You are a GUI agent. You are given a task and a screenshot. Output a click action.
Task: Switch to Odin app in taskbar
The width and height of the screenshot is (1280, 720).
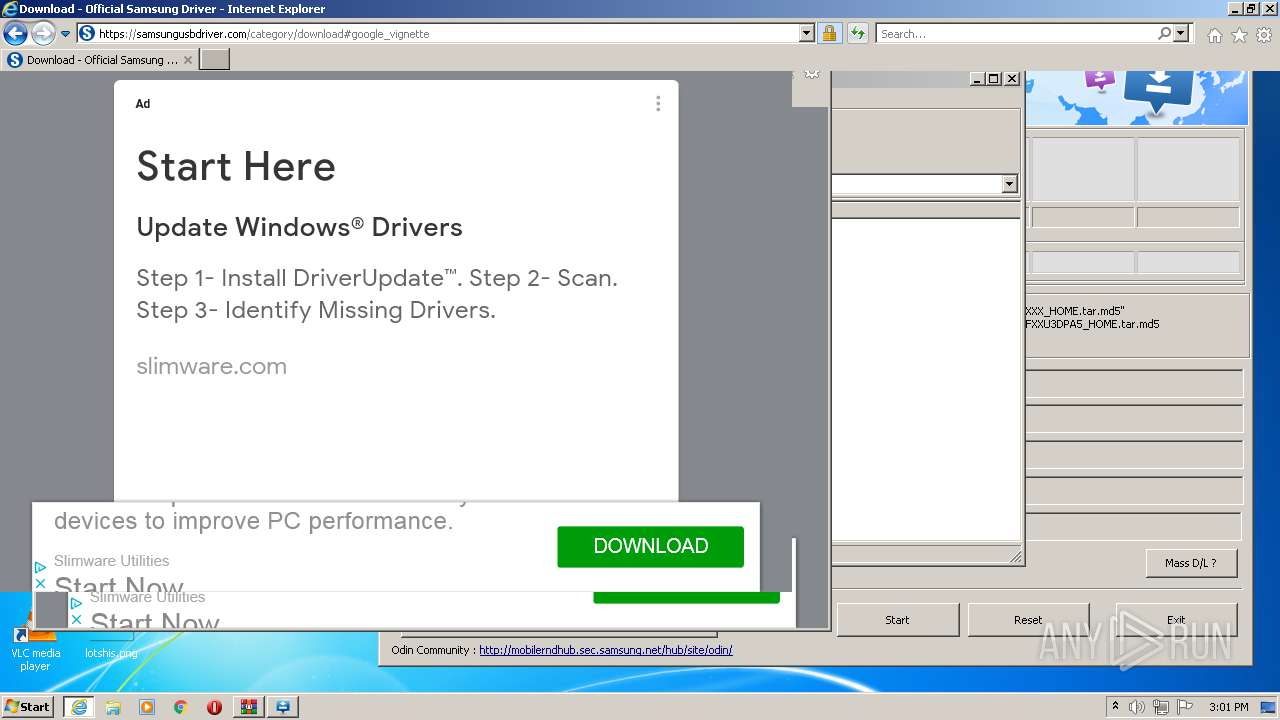point(283,707)
